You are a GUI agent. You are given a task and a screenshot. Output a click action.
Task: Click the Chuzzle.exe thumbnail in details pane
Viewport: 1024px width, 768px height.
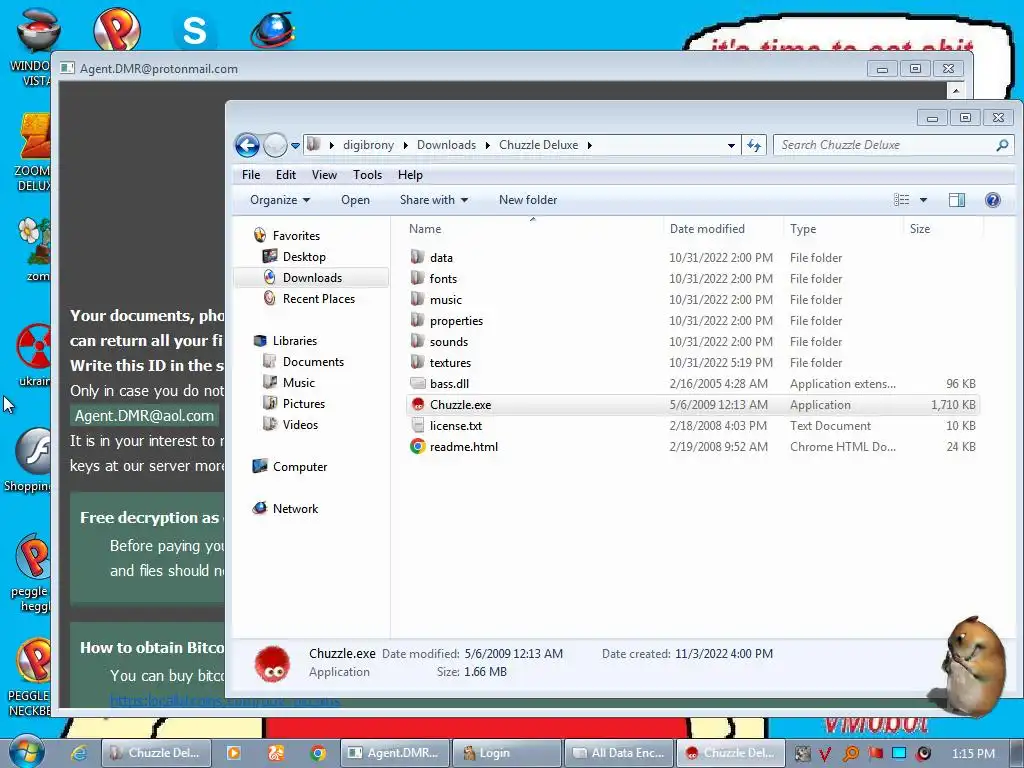[x=272, y=664]
